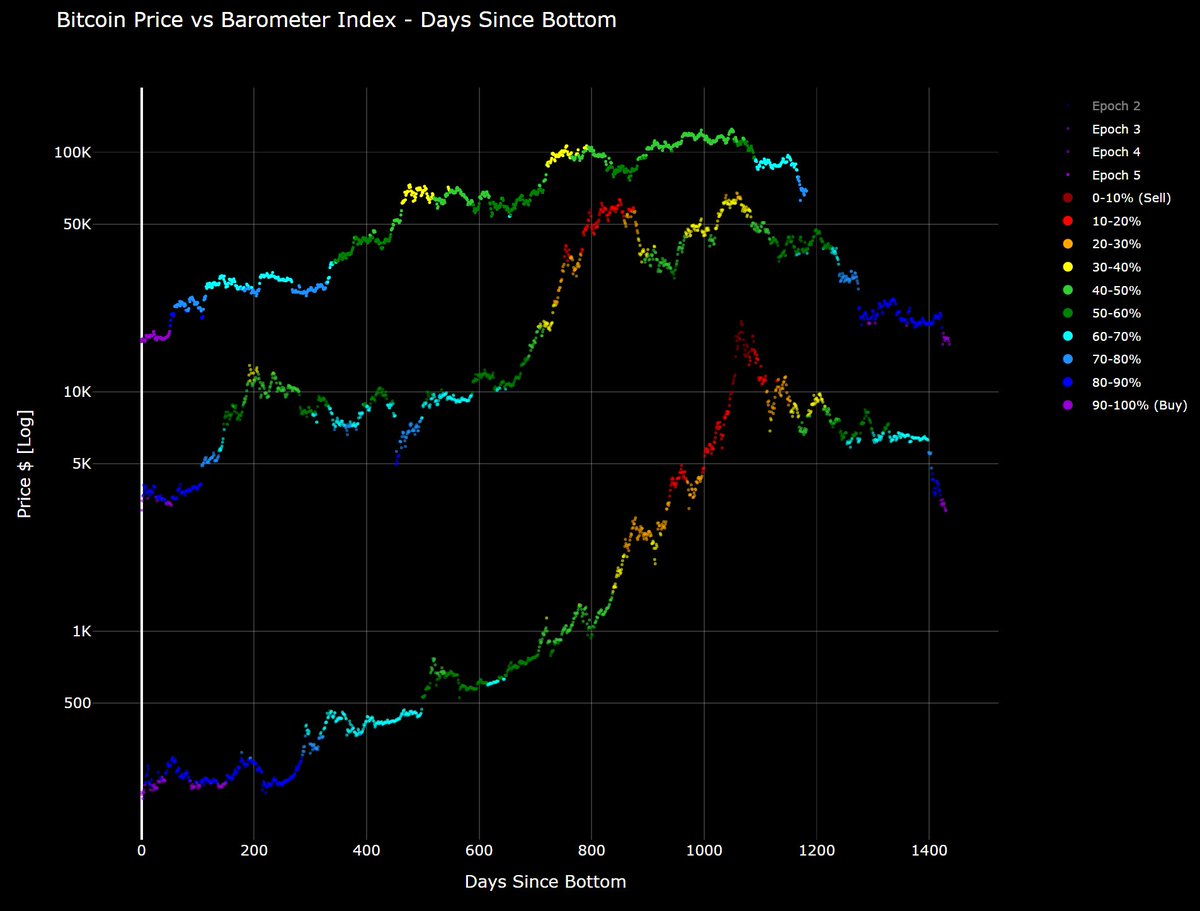Click the dark red 0-10% (Sell) legend marker

(1069, 198)
